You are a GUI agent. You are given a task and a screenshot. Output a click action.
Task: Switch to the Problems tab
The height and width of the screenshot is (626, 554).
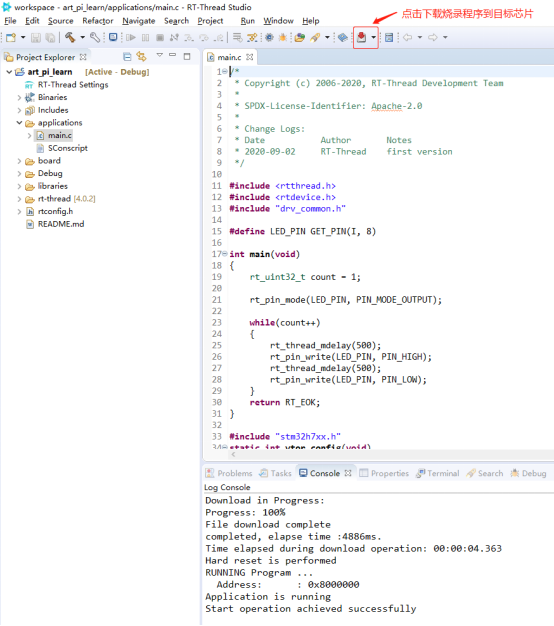(229, 473)
